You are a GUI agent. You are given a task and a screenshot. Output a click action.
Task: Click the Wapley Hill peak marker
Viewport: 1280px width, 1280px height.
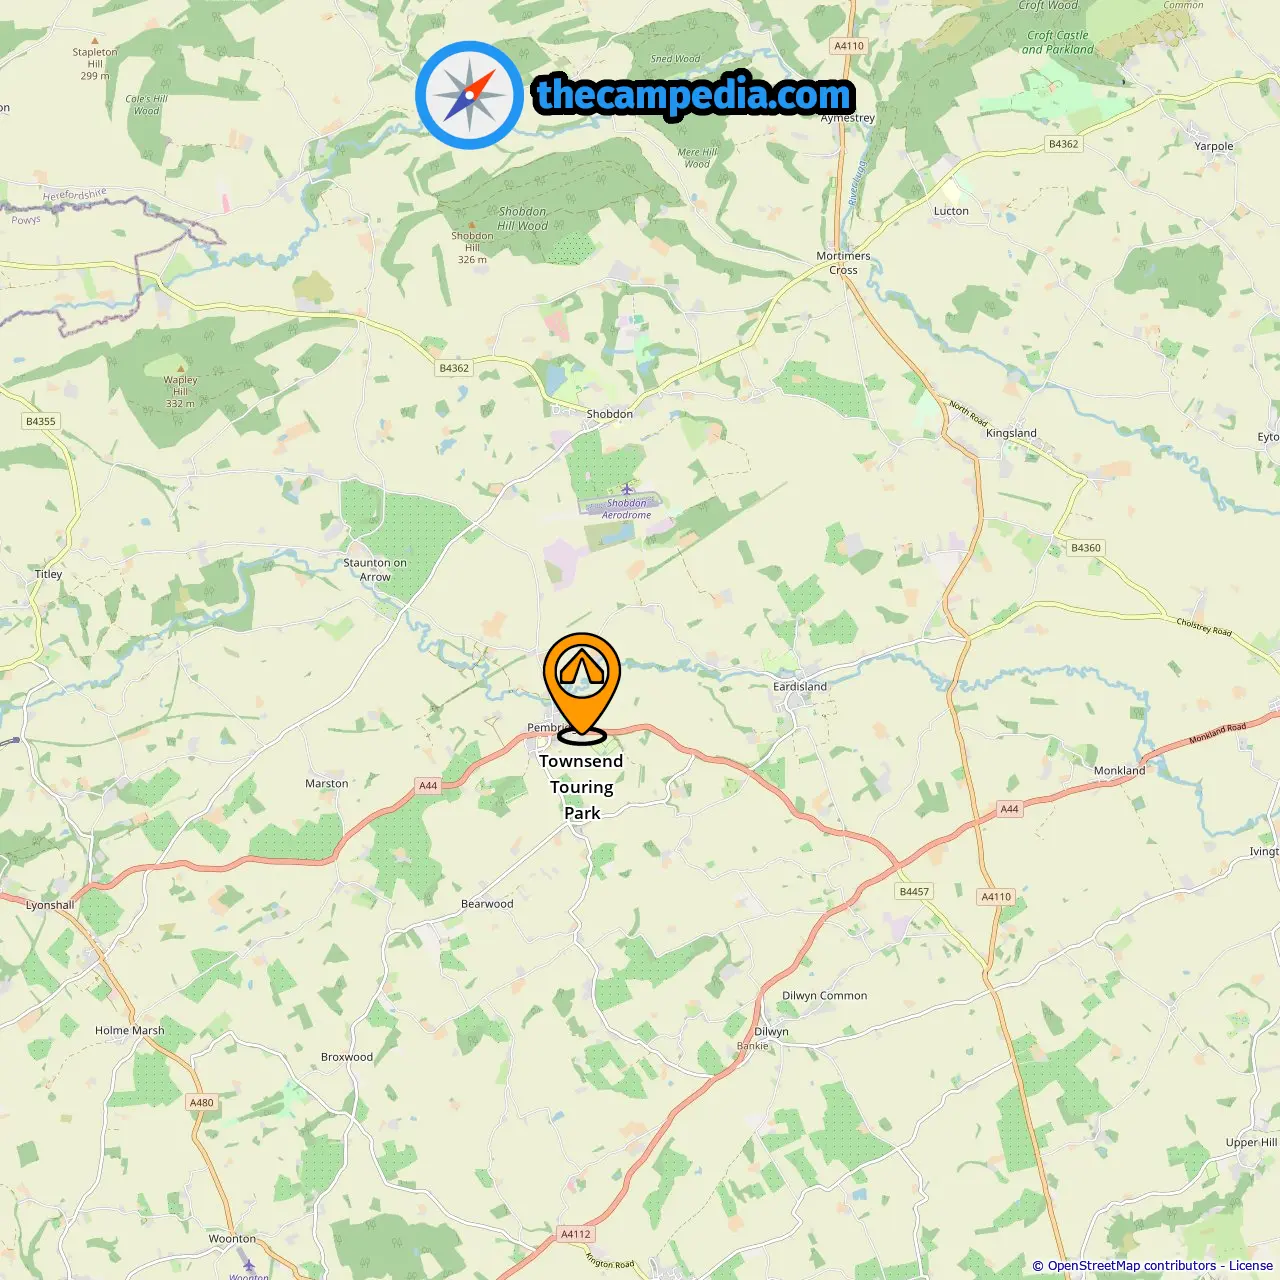point(180,370)
